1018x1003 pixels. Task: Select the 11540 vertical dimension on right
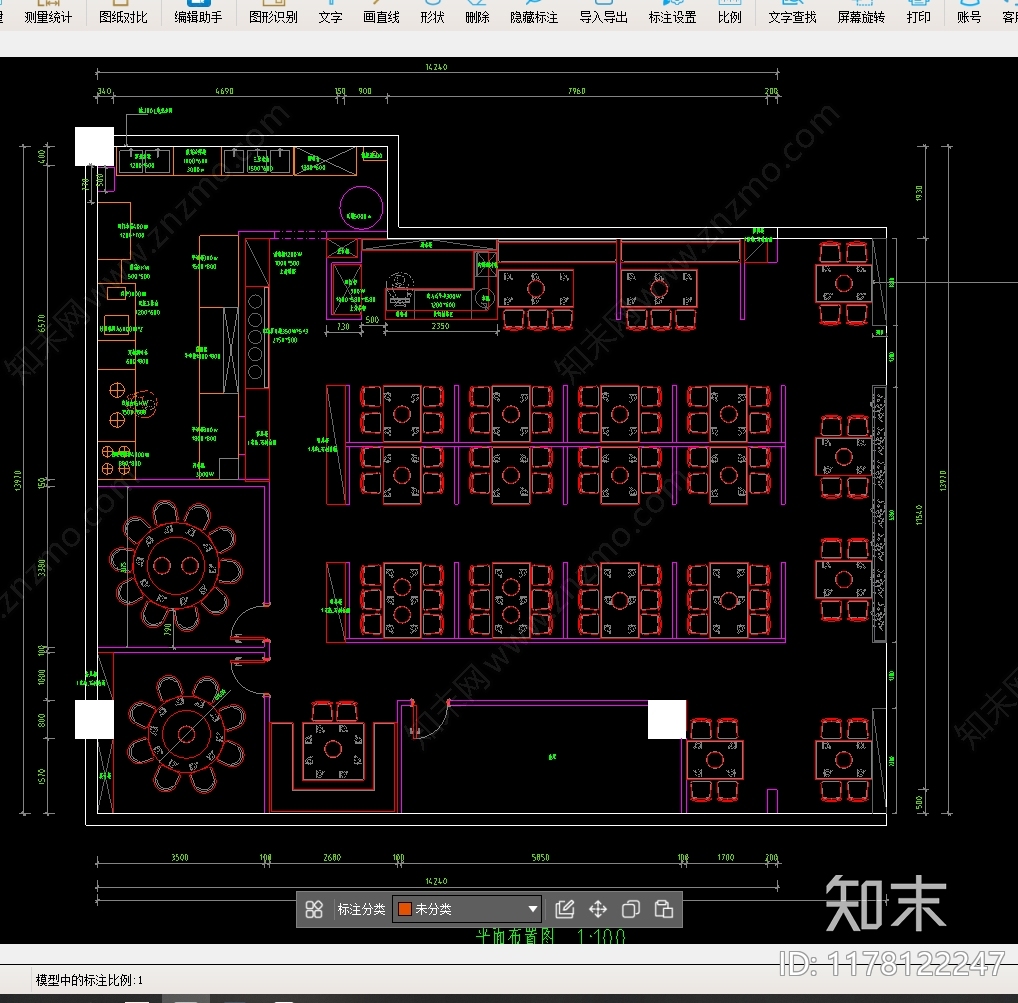[x=919, y=515]
